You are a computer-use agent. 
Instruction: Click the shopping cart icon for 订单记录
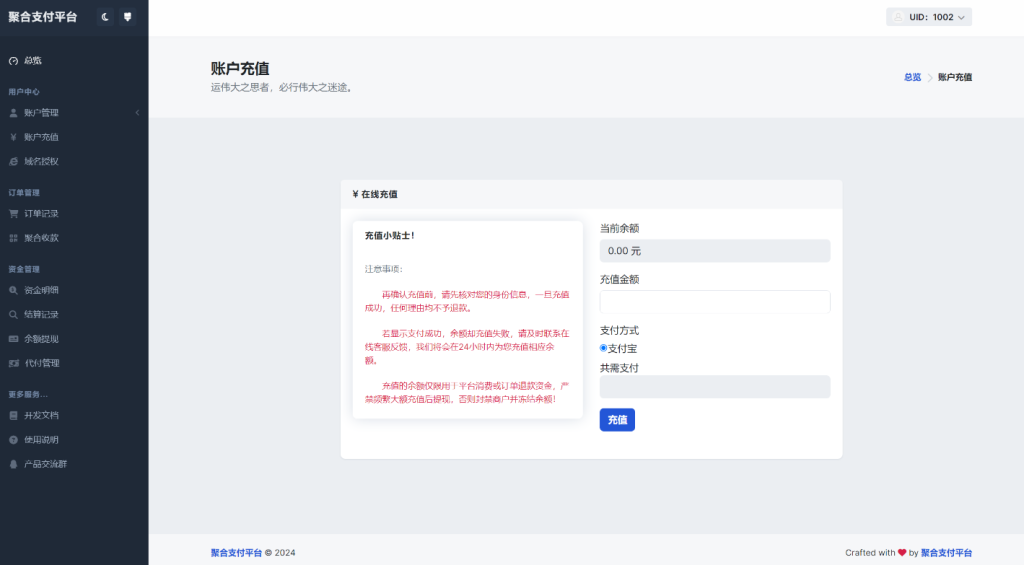(13, 214)
